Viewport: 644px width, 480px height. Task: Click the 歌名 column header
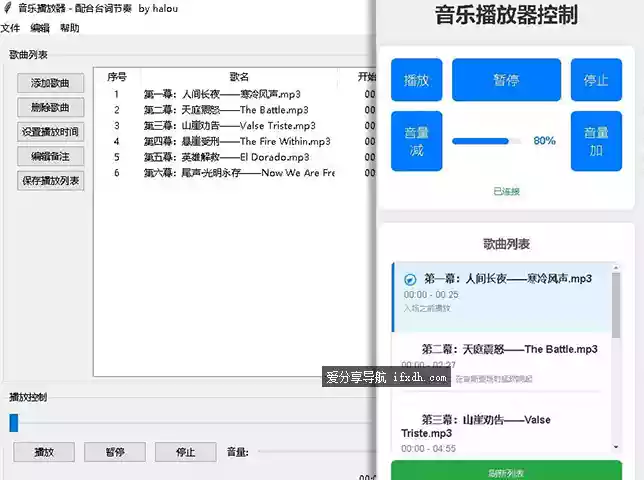pos(239,77)
